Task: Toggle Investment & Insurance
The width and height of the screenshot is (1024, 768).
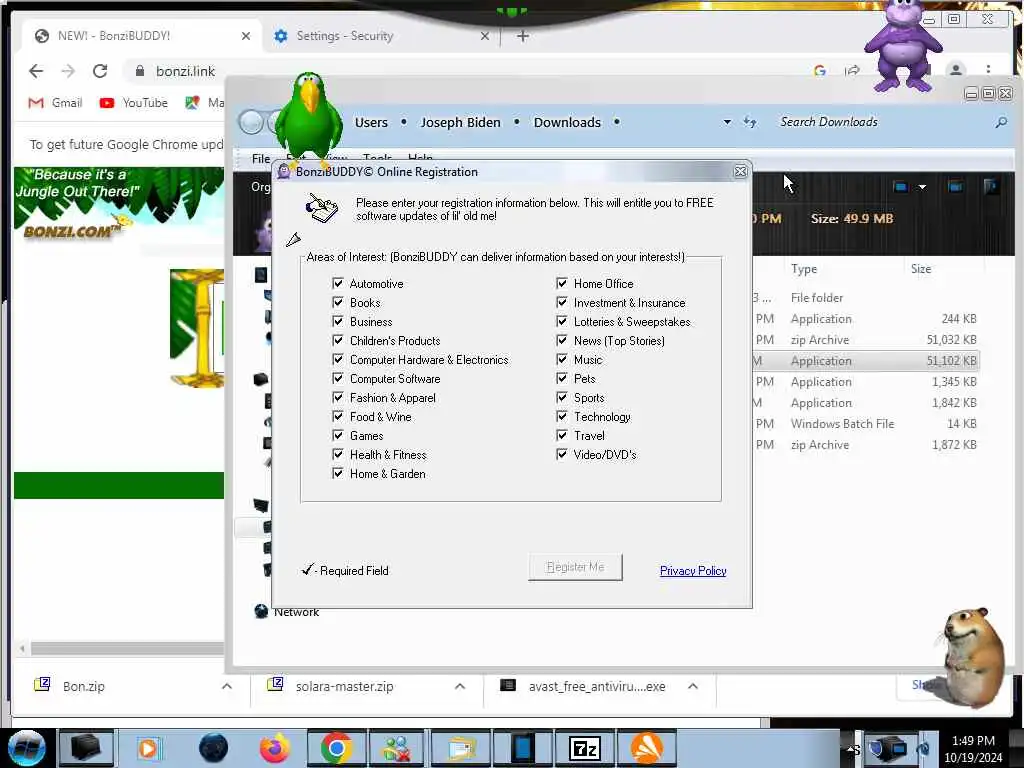Action: (x=562, y=302)
